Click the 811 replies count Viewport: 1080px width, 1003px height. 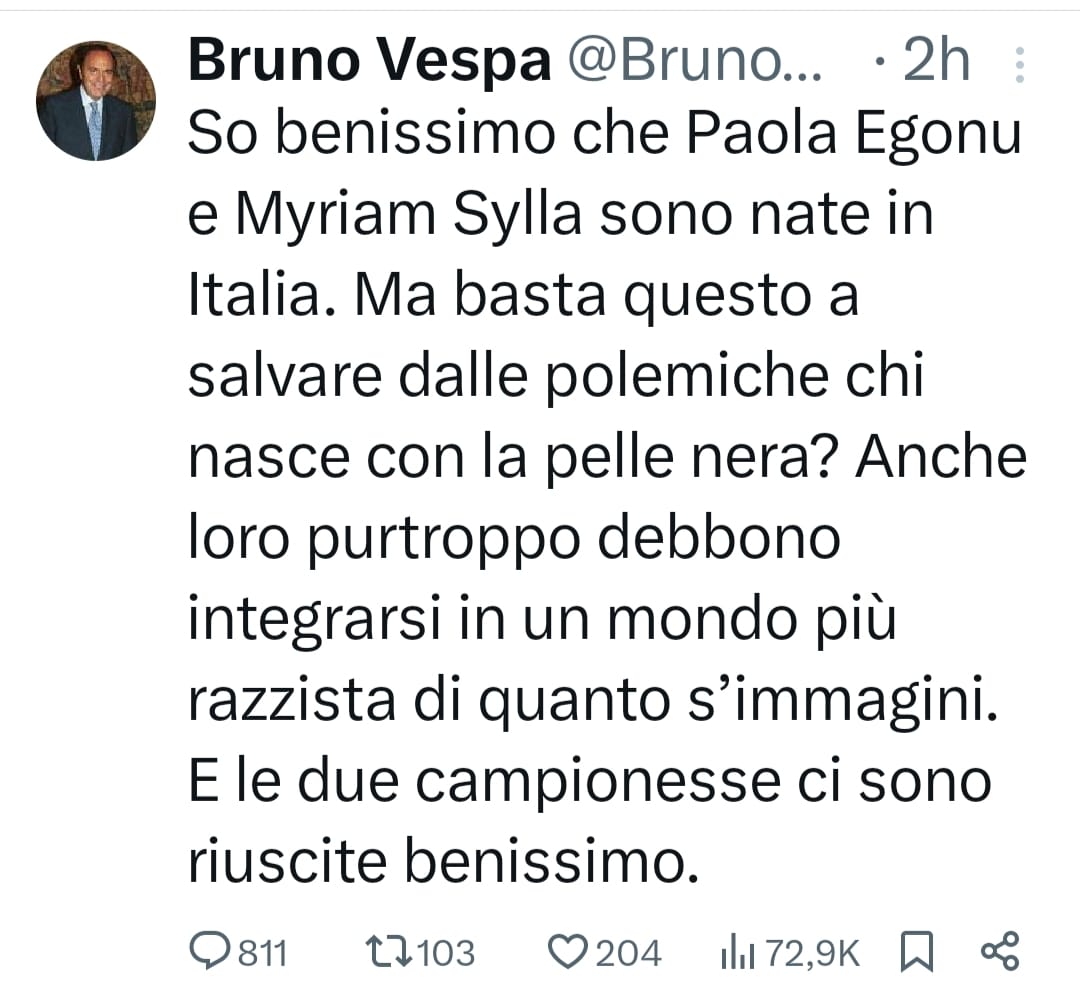[x=262, y=953]
